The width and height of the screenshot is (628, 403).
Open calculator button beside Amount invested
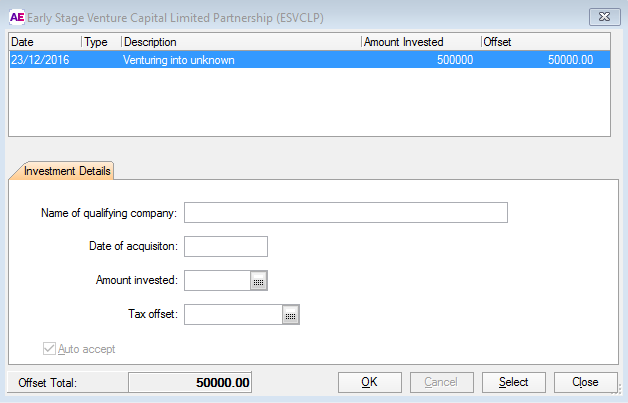pos(259,281)
